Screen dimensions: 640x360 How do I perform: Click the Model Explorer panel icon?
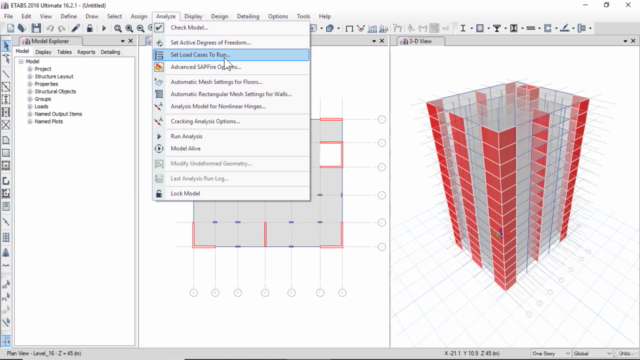(26, 41)
